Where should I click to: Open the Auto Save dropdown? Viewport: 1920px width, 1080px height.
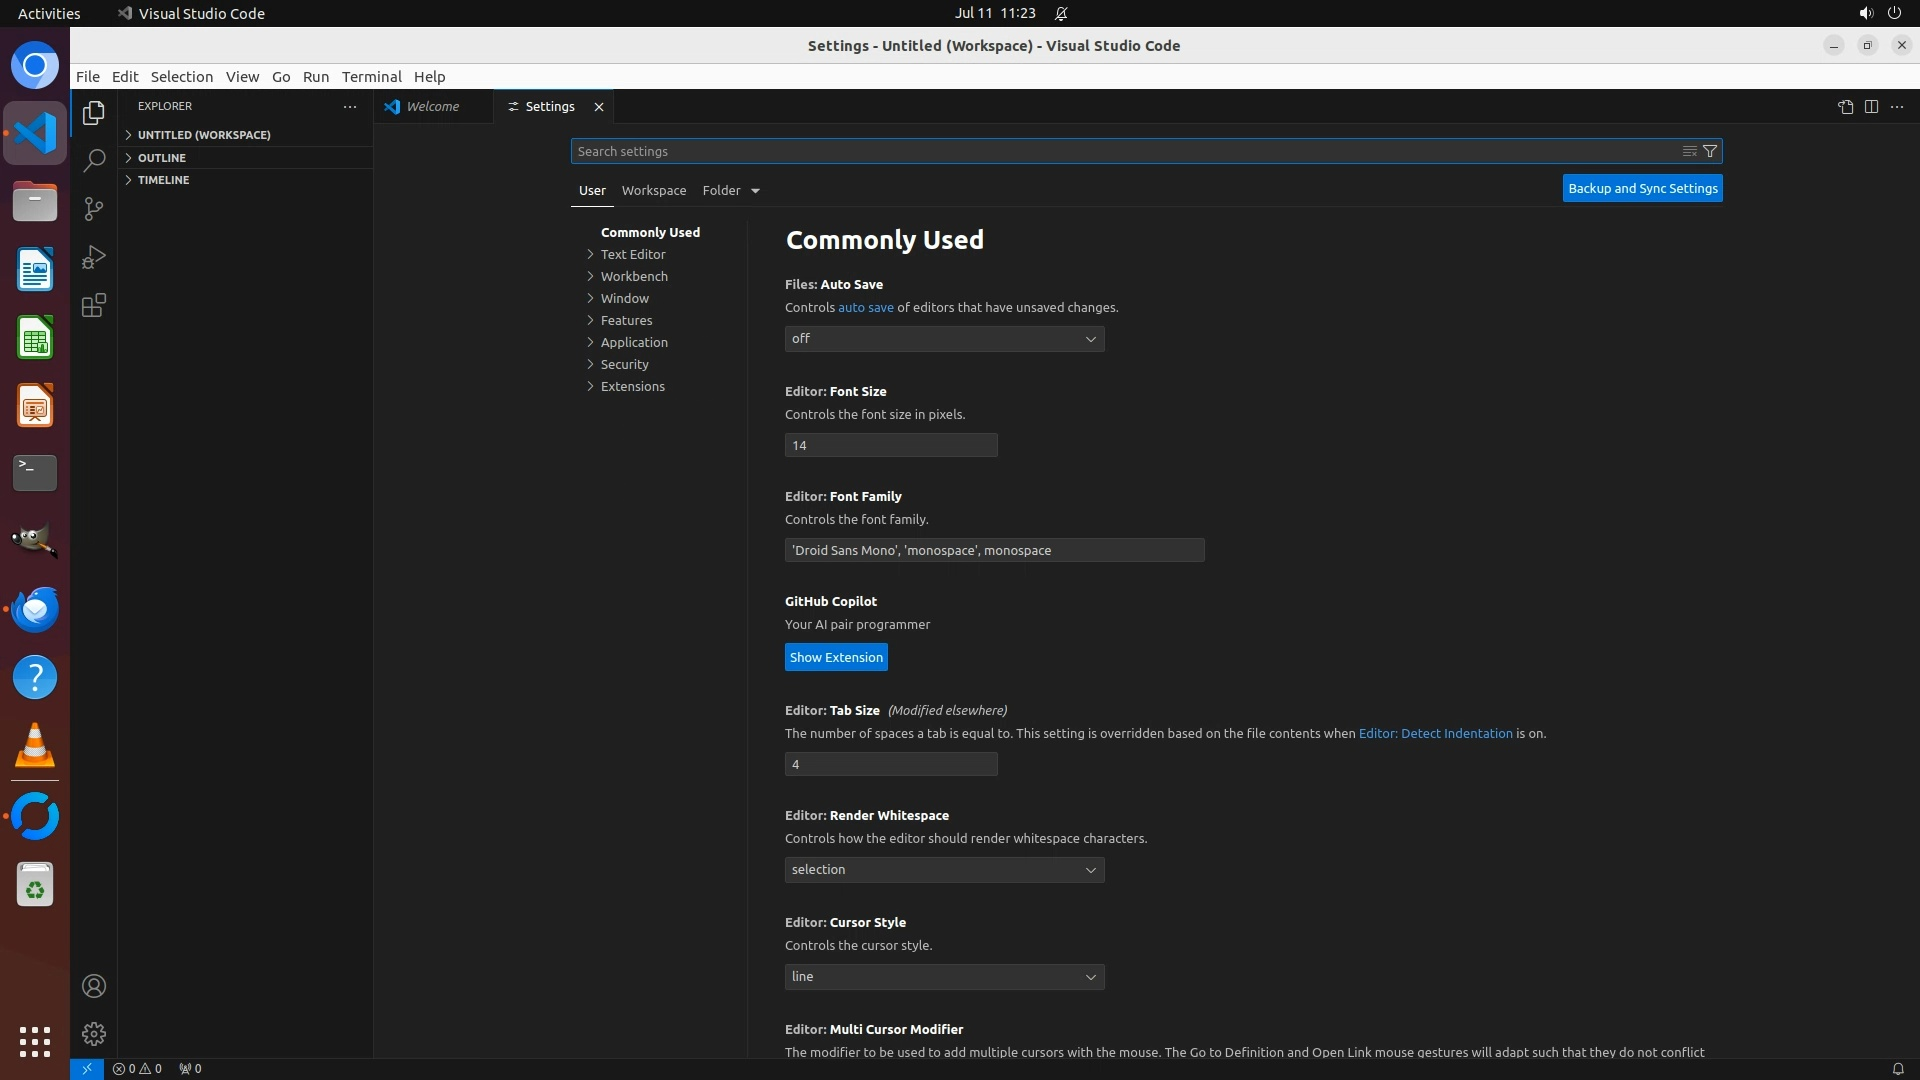pos(944,339)
